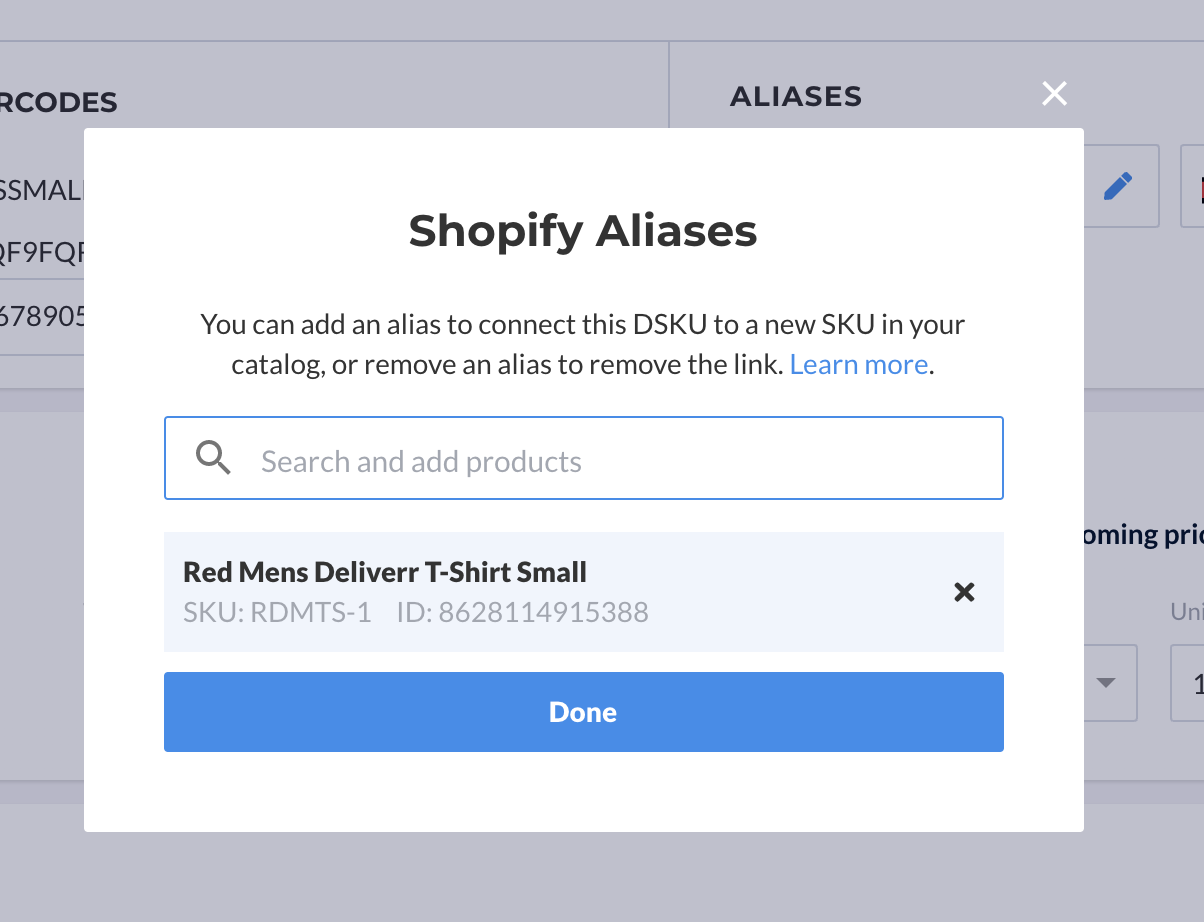Open the Learn more link

click(859, 364)
